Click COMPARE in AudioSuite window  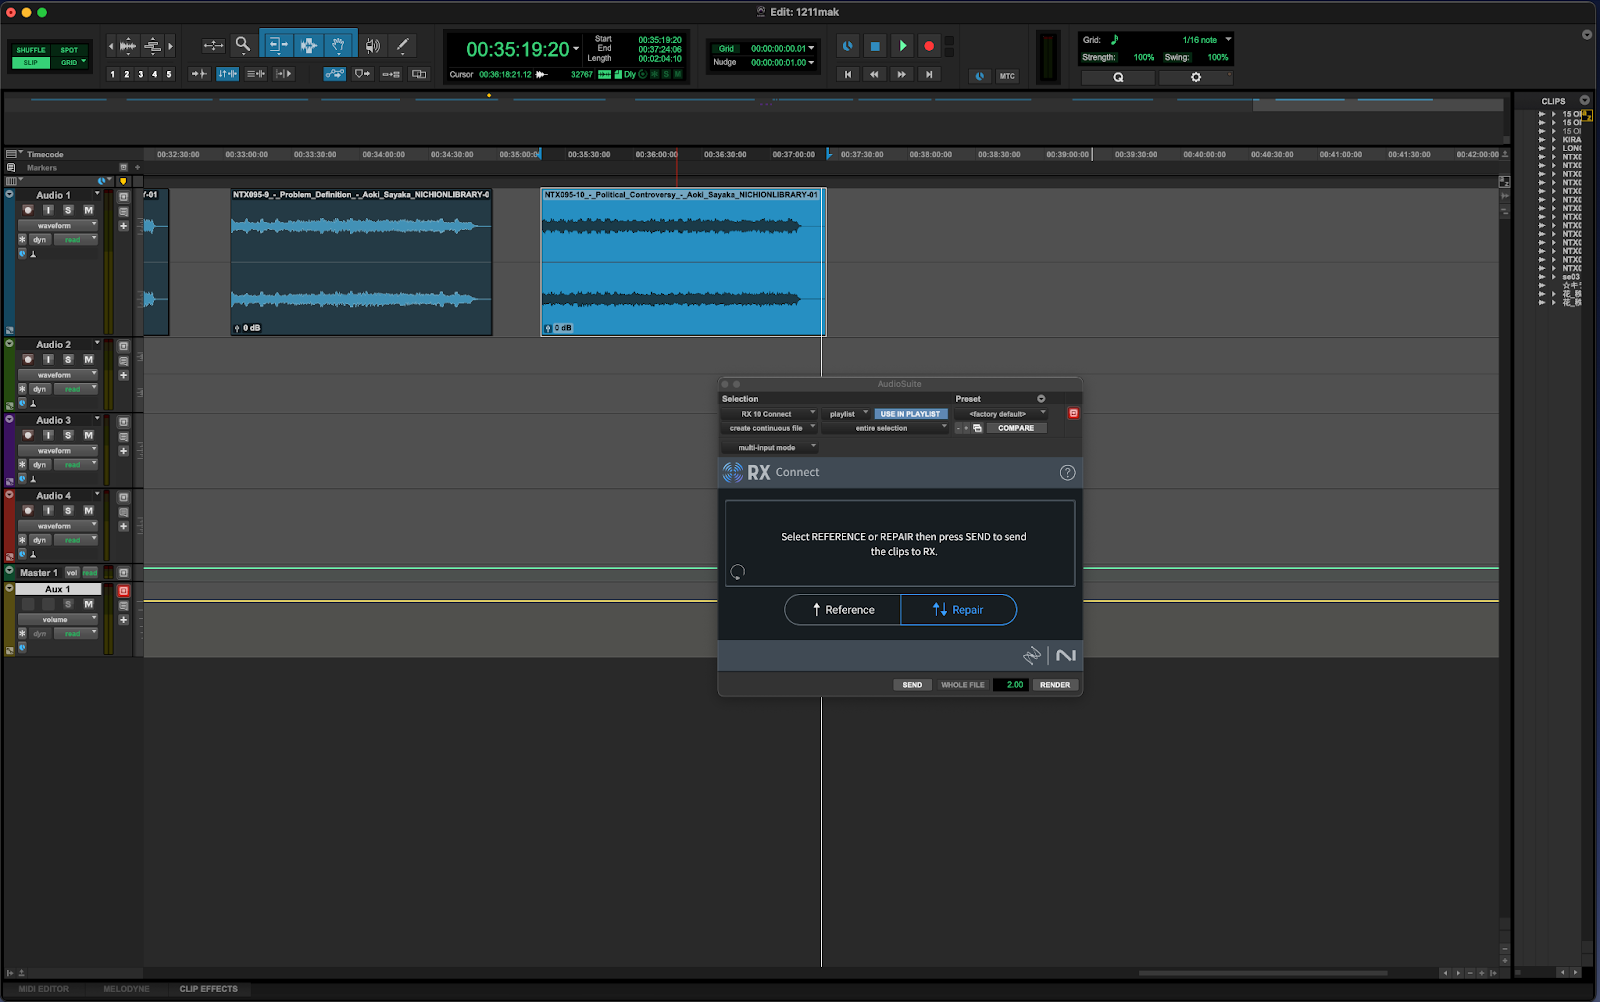click(x=1016, y=428)
